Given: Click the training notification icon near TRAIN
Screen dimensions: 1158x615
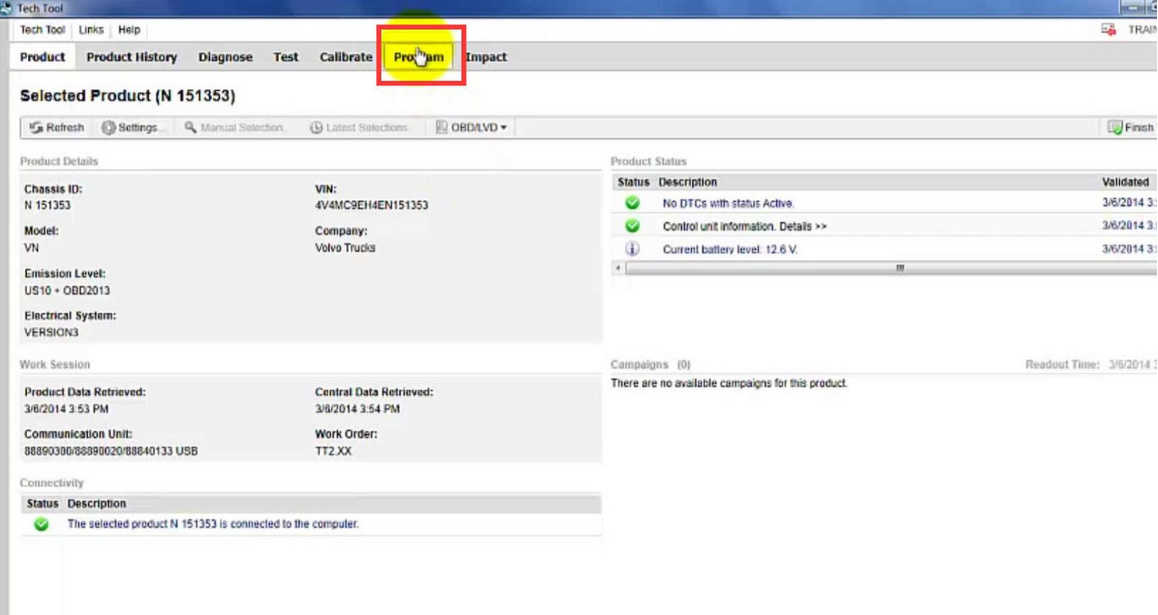Looking at the screenshot, I should 1109,29.
